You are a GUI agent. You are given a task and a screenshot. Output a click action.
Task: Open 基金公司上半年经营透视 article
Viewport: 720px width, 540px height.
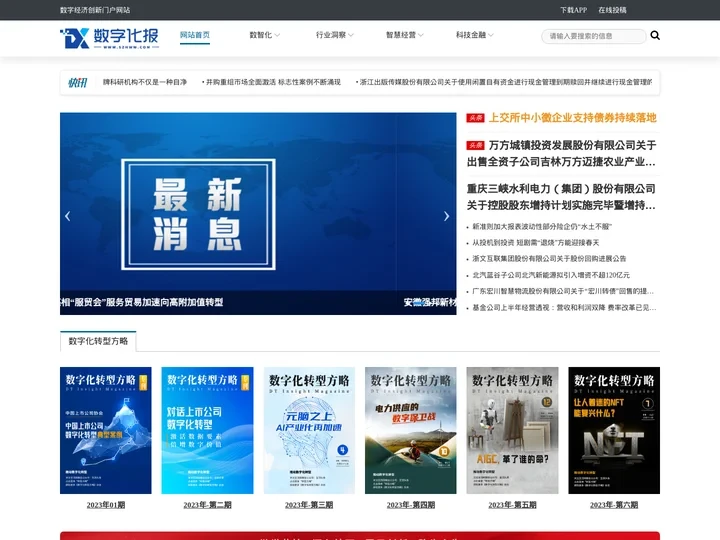(x=564, y=308)
